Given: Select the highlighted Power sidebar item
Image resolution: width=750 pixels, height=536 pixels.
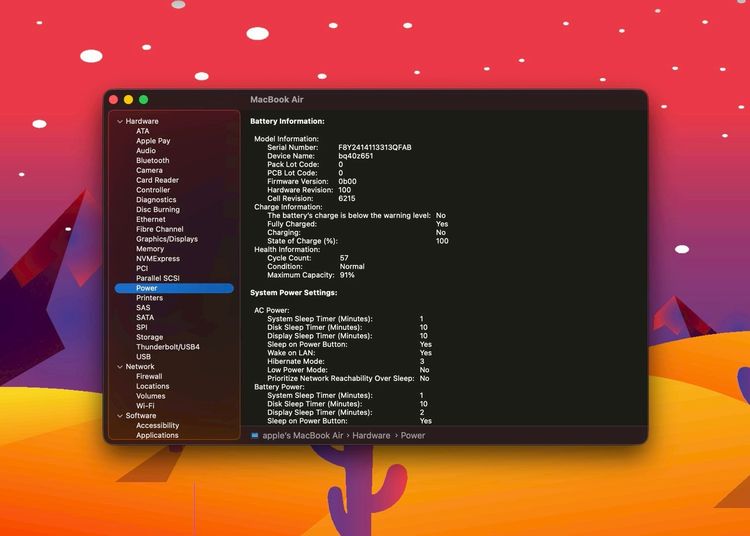Looking at the screenshot, I should 147,288.
